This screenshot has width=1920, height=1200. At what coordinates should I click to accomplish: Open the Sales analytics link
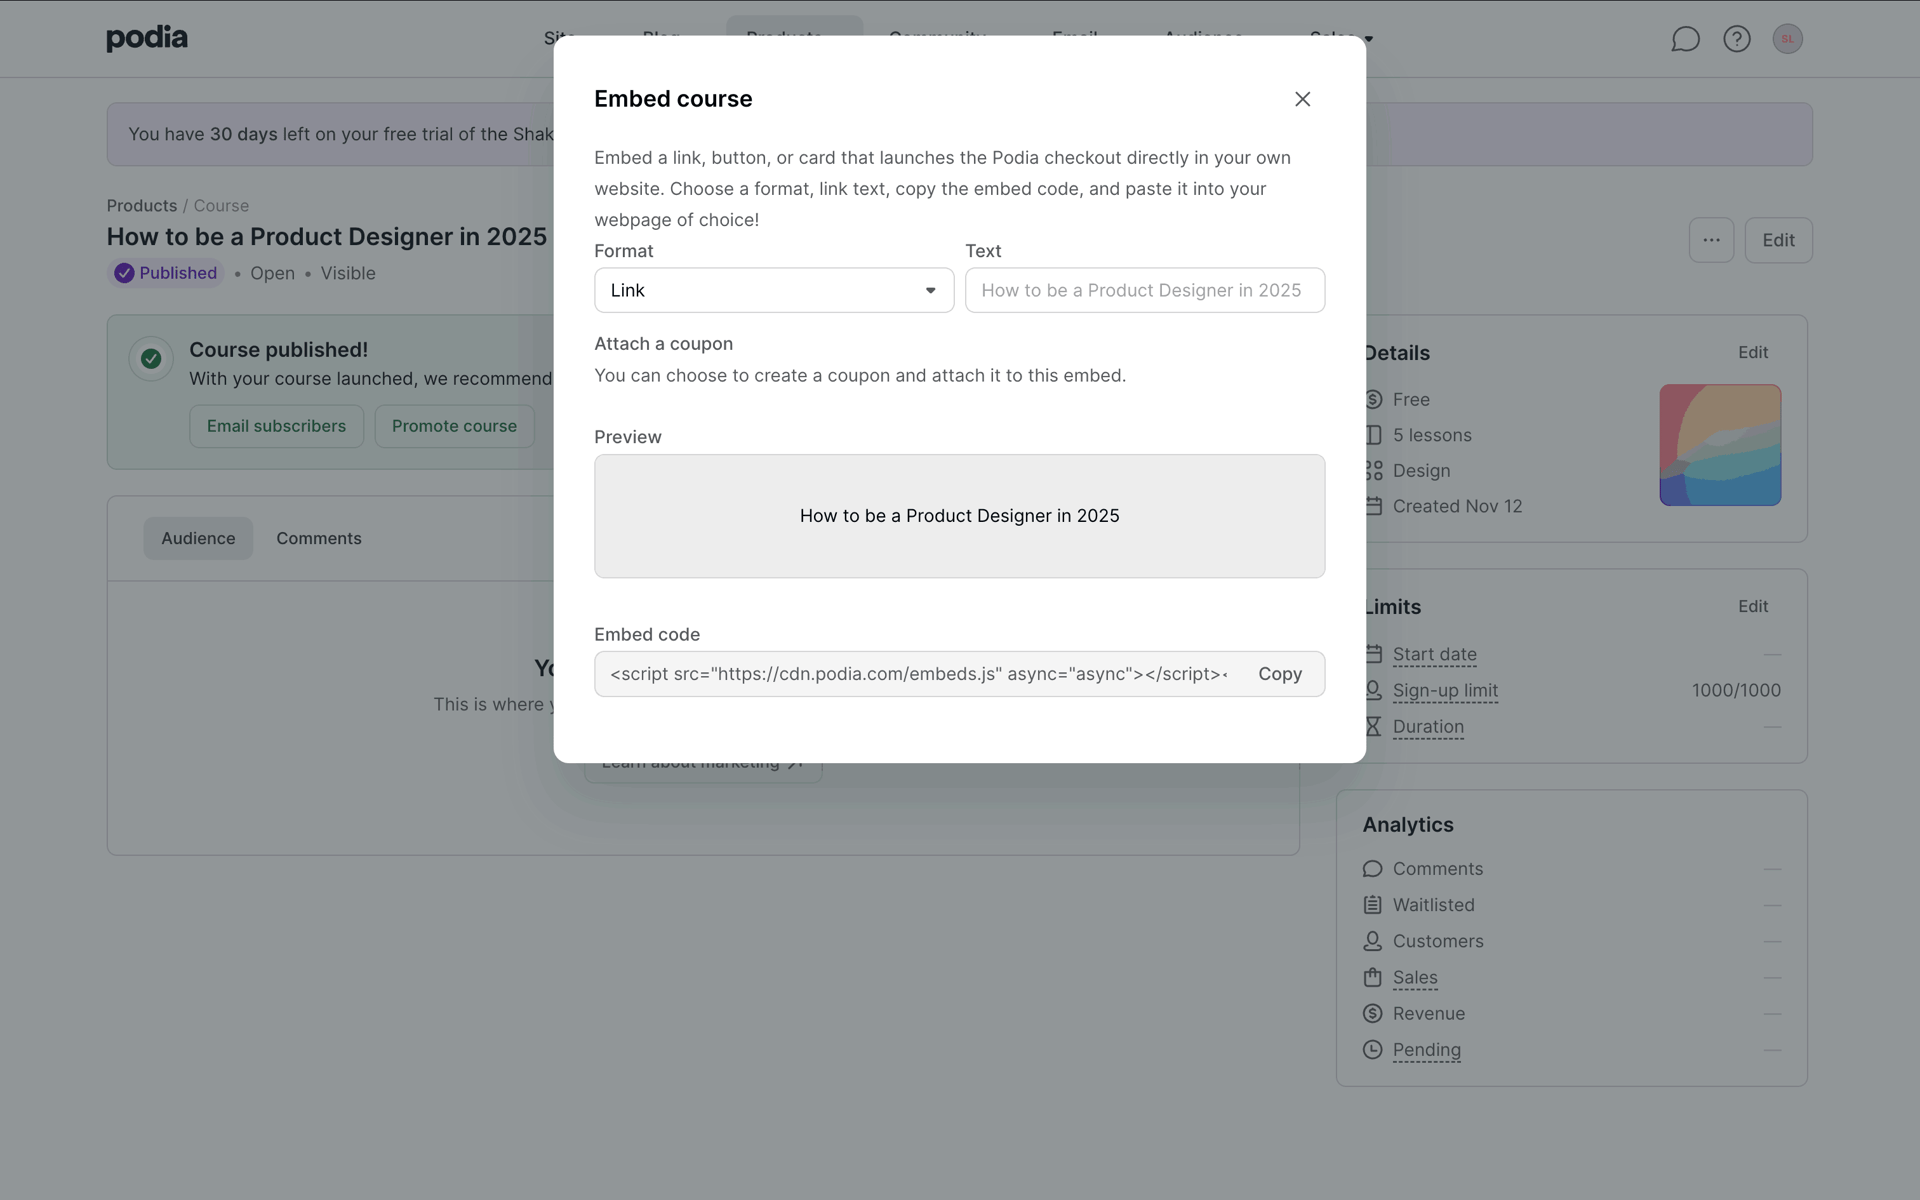point(1415,977)
